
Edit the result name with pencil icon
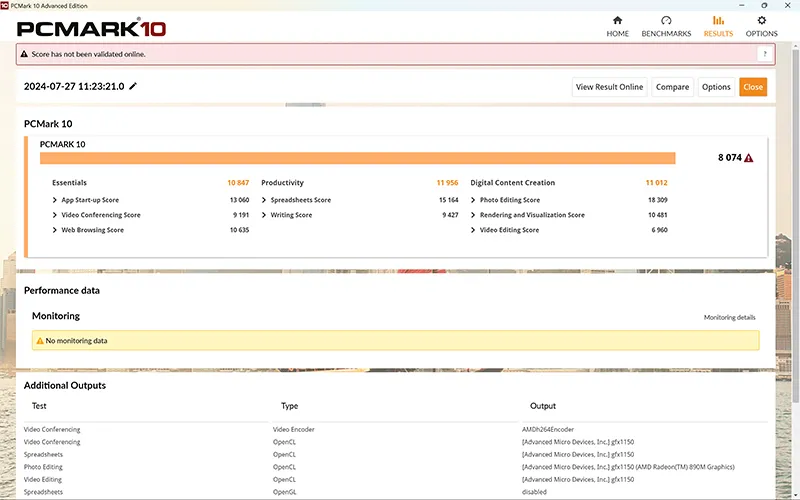tap(133, 86)
